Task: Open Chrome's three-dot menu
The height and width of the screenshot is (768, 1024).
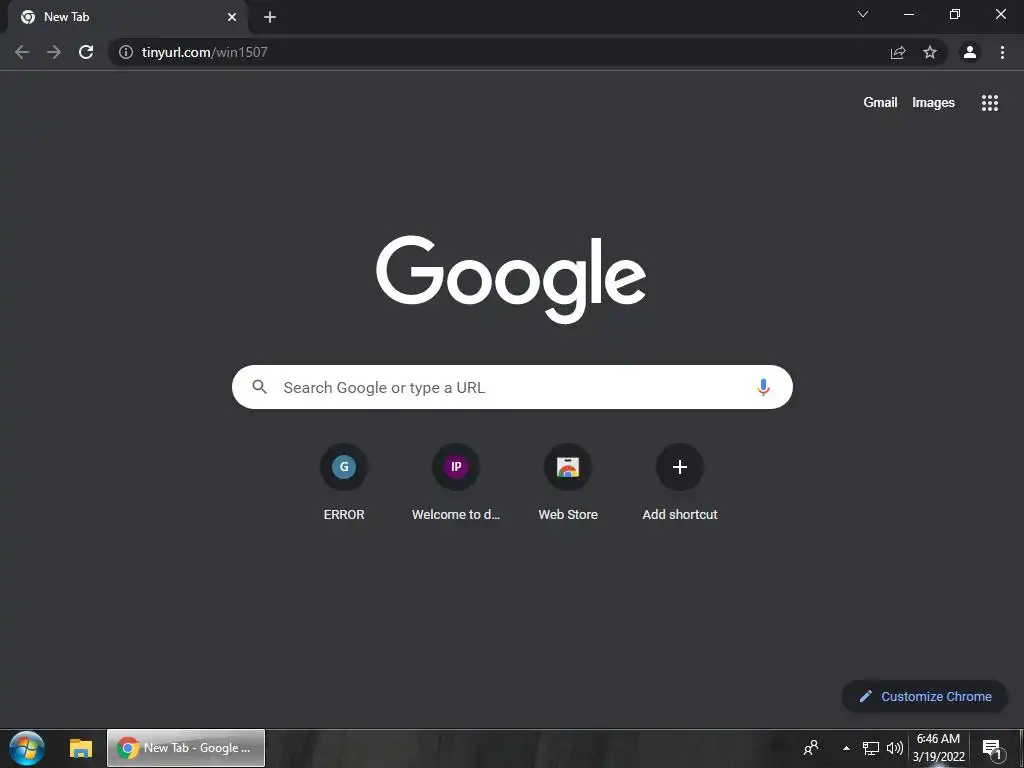Action: pos(1002,52)
